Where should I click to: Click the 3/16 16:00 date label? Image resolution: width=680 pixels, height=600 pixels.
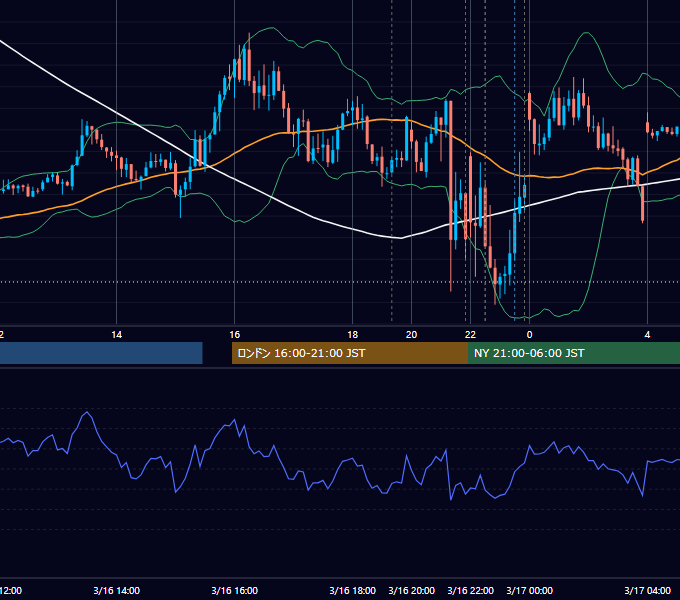[235, 590]
